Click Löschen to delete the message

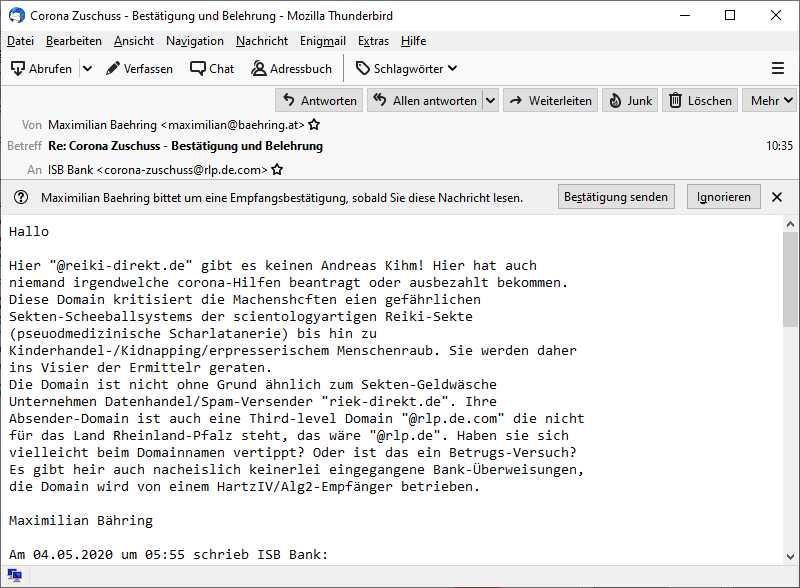point(700,101)
